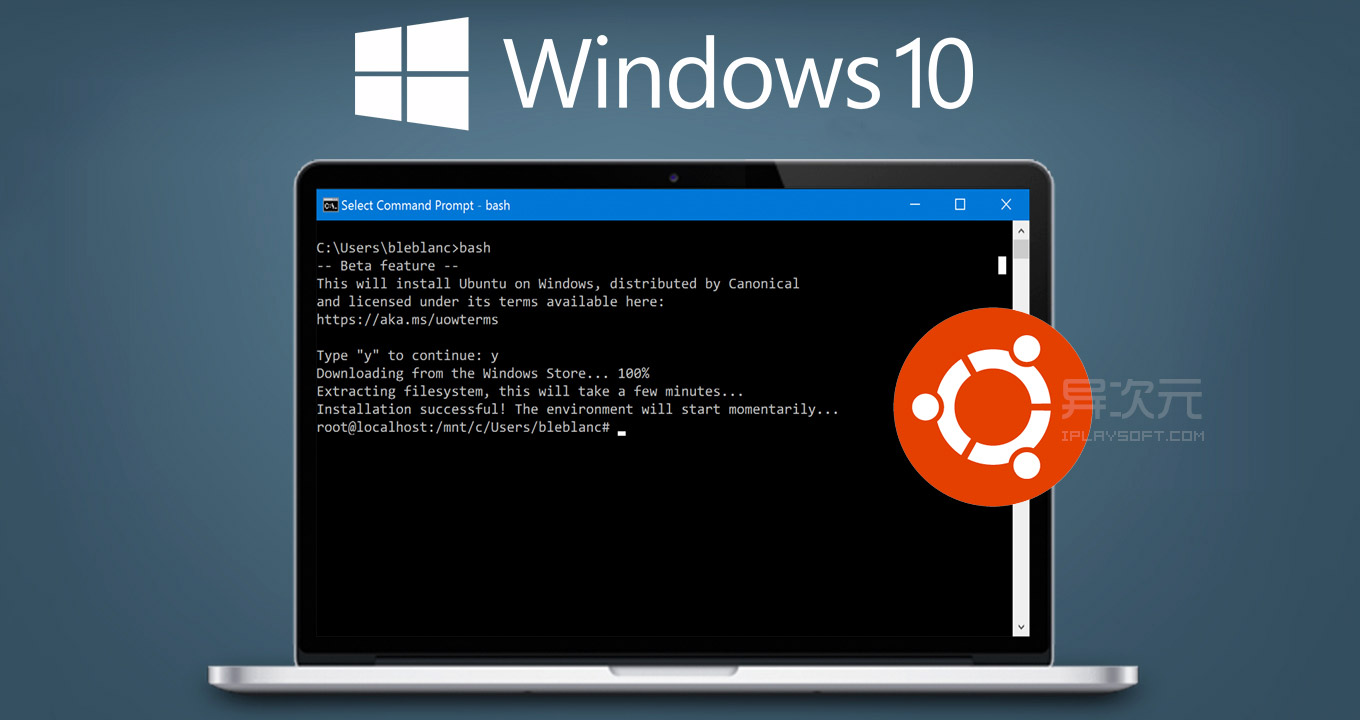This screenshot has height=720, width=1360.
Task: Click the scrollbar down arrow in console
Action: click(1021, 627)
